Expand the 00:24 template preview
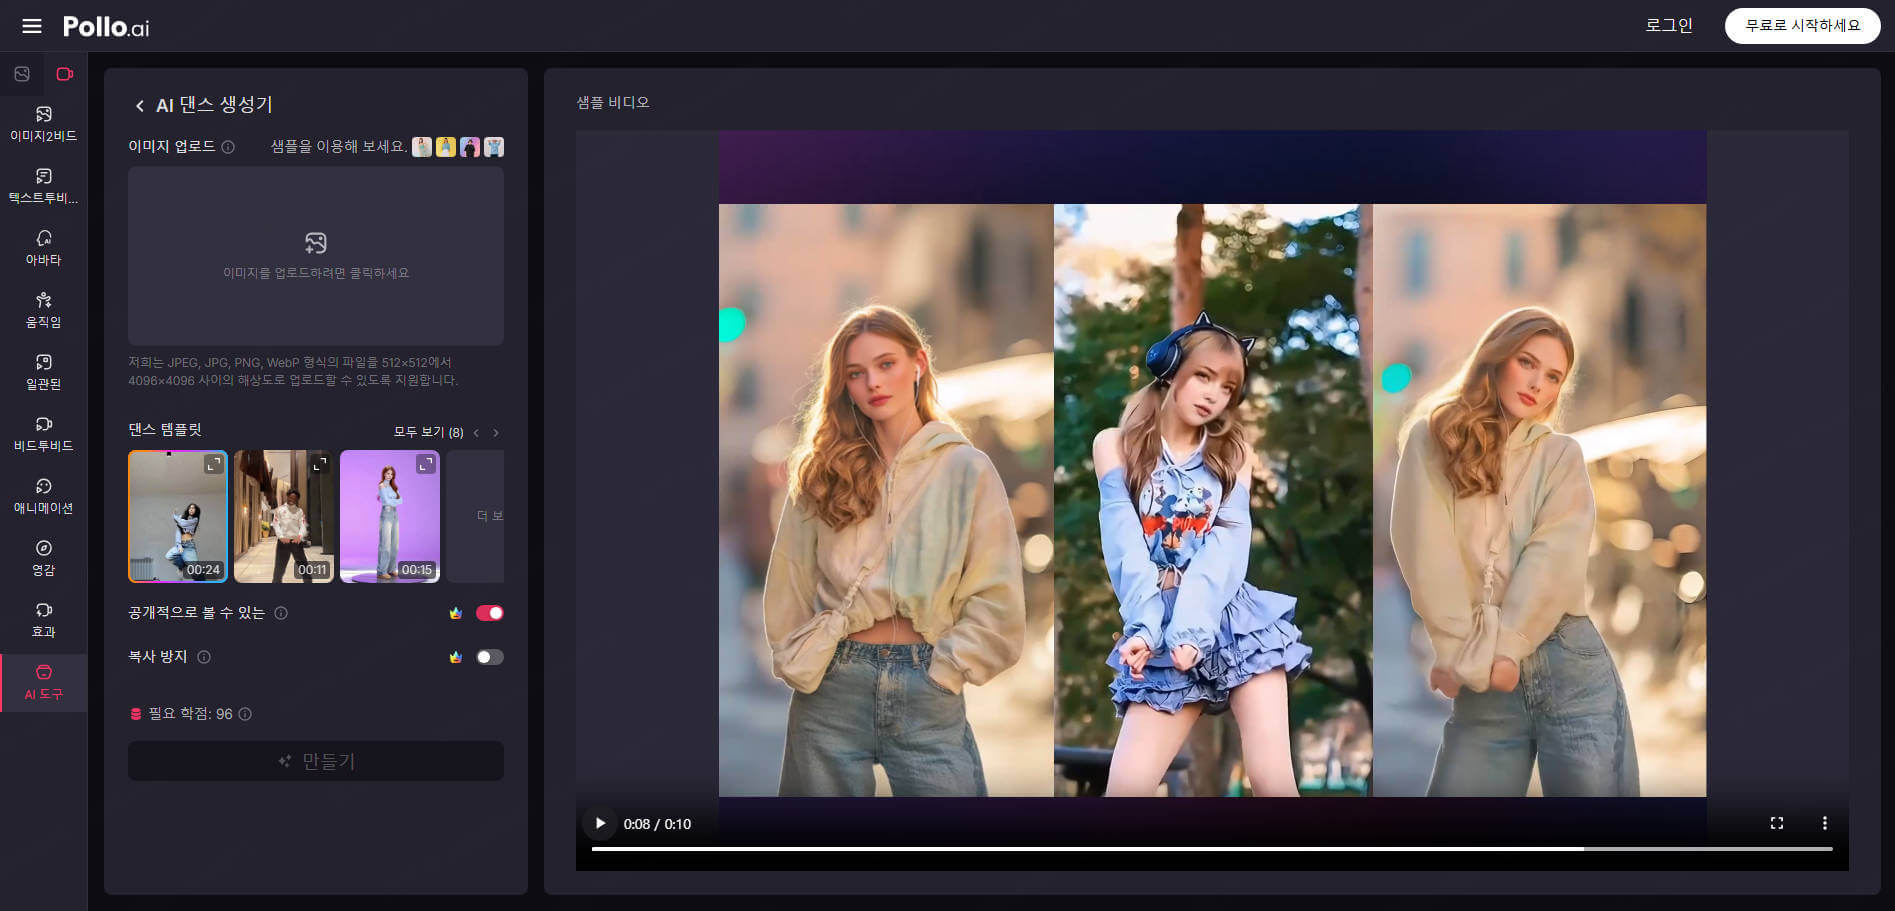 [x=214, y=464]
